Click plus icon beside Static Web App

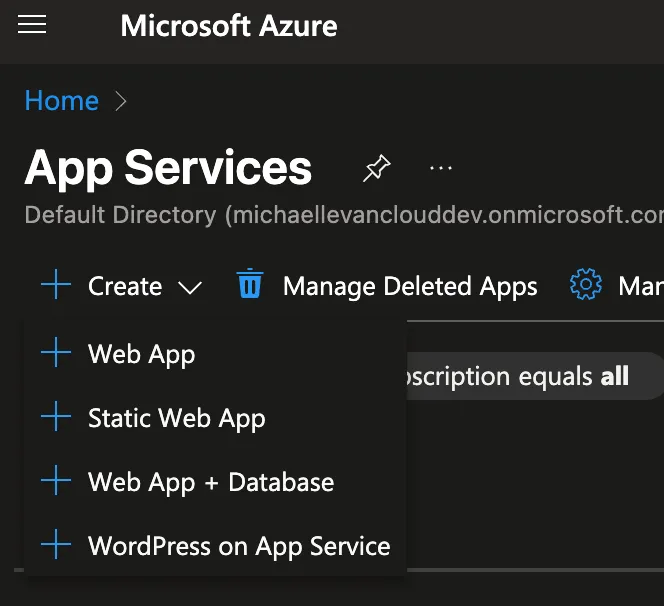[x=56, y=416]
